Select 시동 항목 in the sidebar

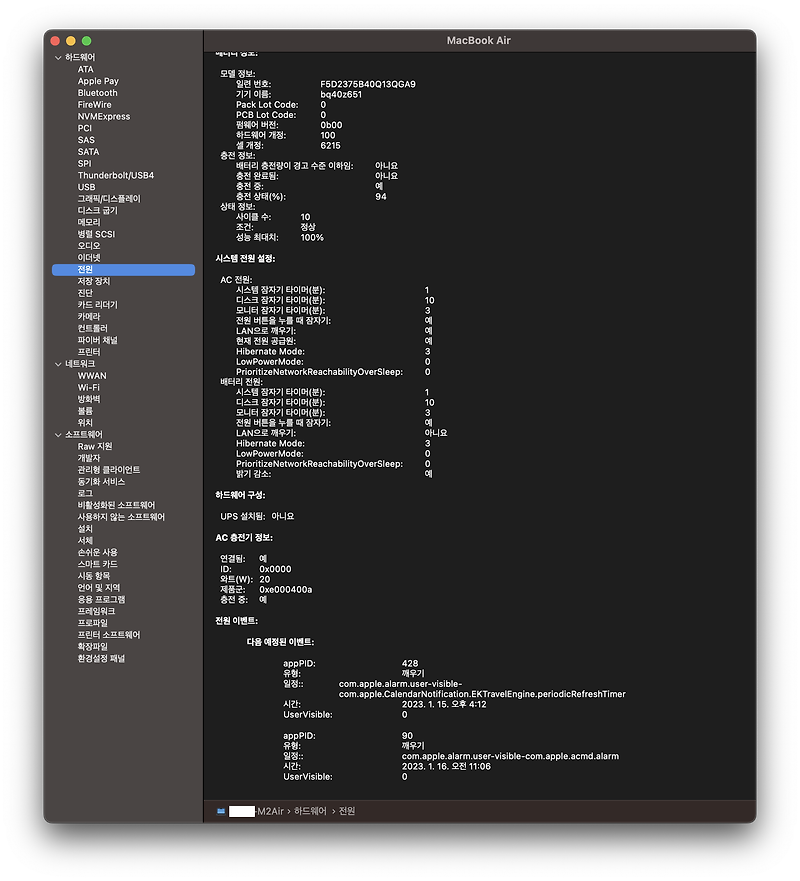coord(94,576)
